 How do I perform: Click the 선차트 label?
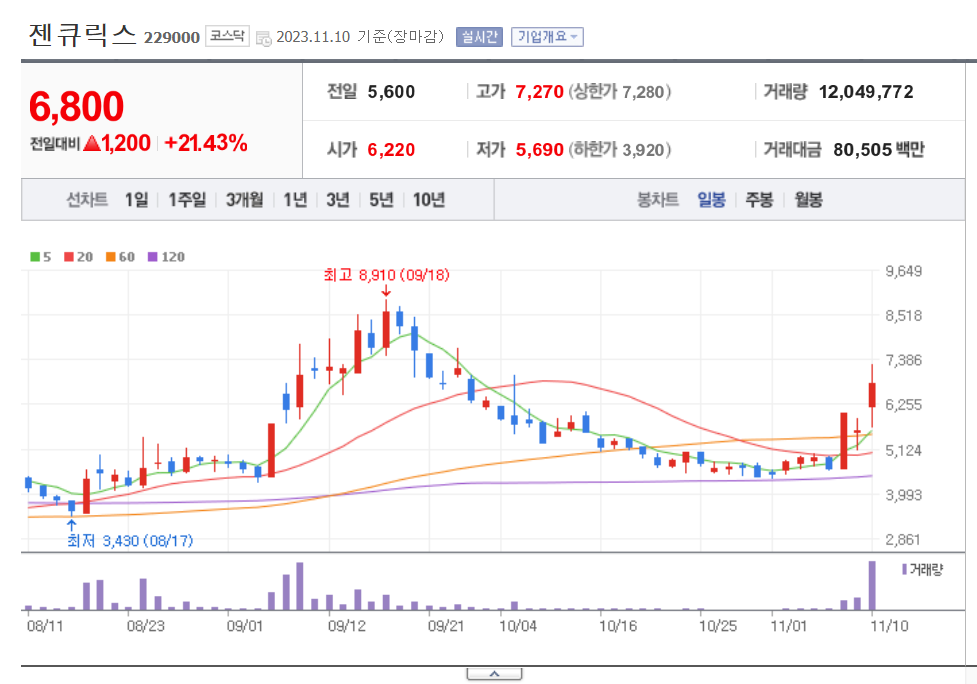pos(87,200)
